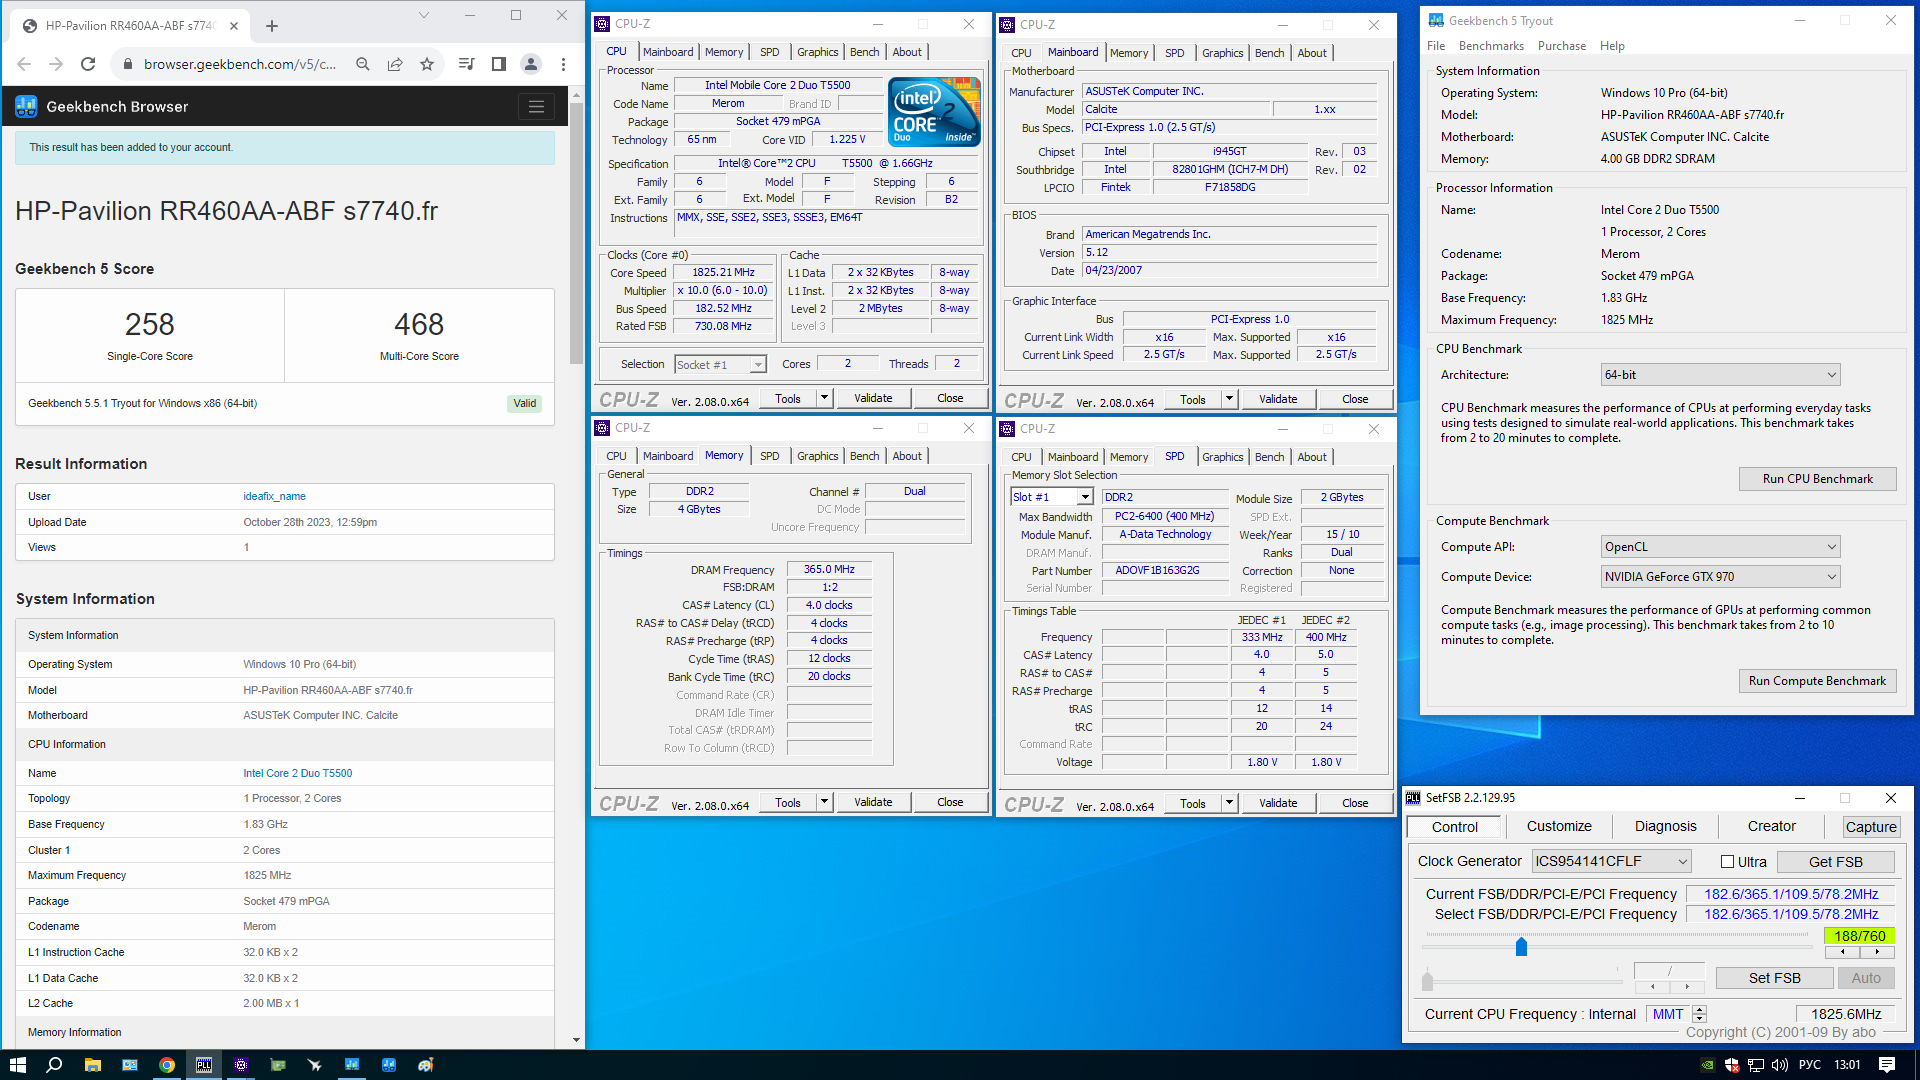
Task: Click Validate in CPU-Z Memory window
Action: pyautogui.click(x=872, y=802)
